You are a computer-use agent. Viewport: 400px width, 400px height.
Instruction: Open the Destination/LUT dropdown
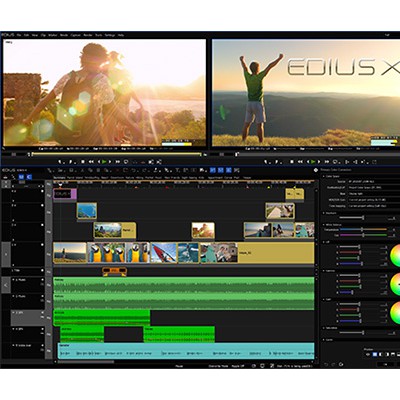[x=373, y=188]
